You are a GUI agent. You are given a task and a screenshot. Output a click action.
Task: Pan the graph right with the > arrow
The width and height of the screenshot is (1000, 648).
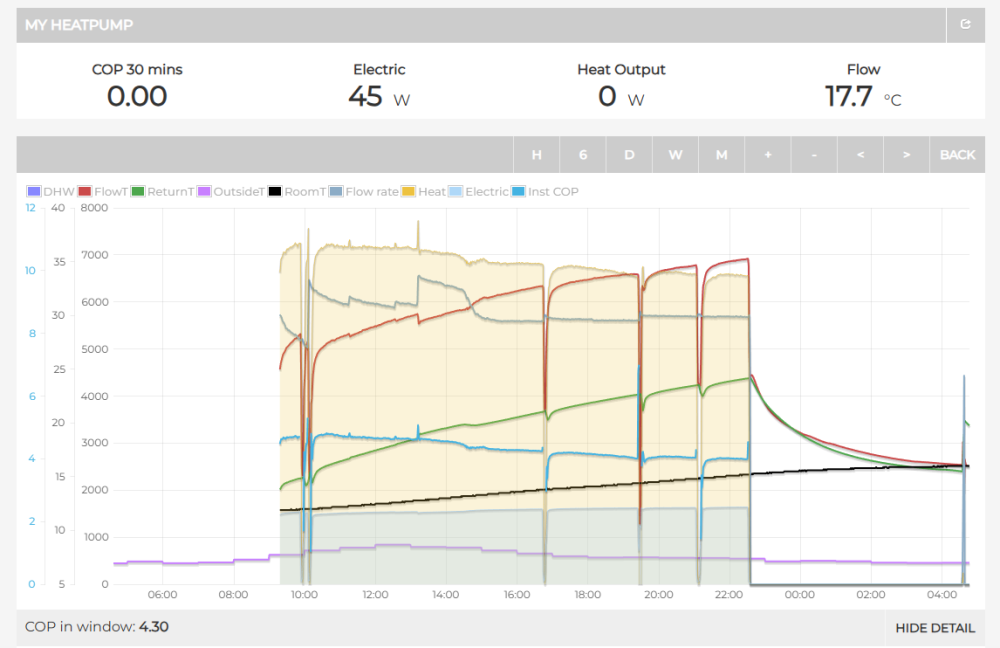click(906, 155)
